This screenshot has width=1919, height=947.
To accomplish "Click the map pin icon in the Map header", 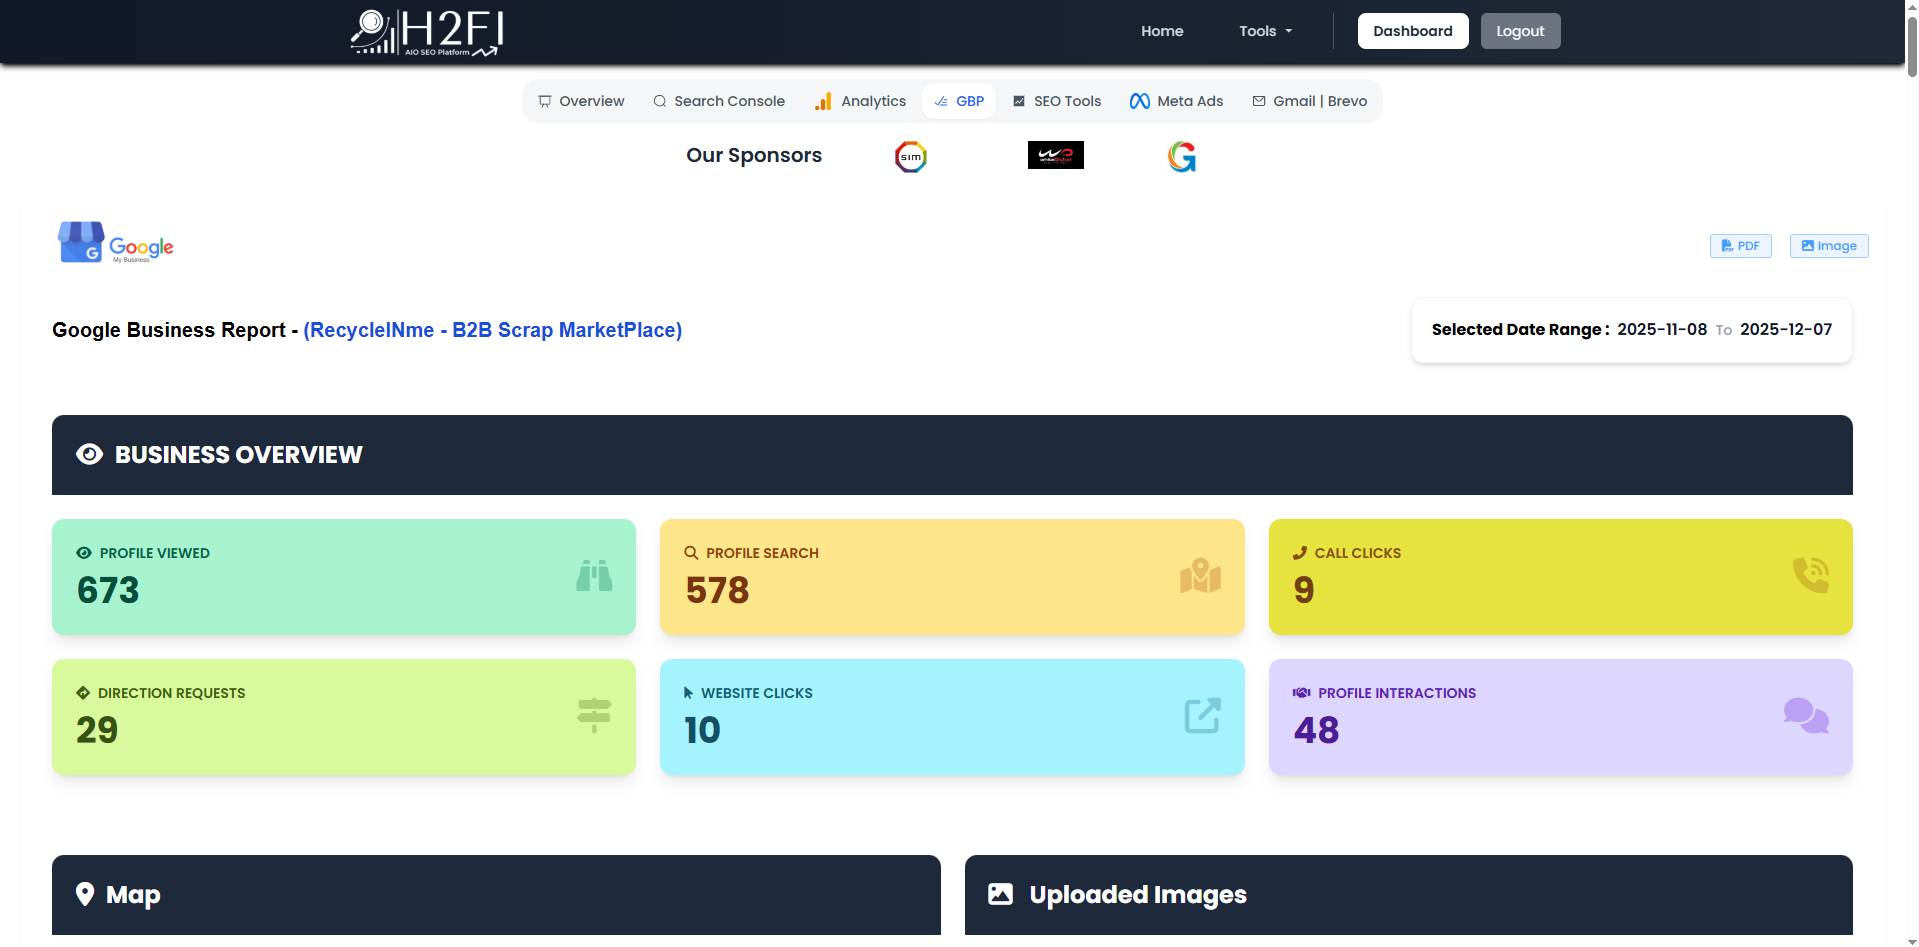I will [85, 894].
